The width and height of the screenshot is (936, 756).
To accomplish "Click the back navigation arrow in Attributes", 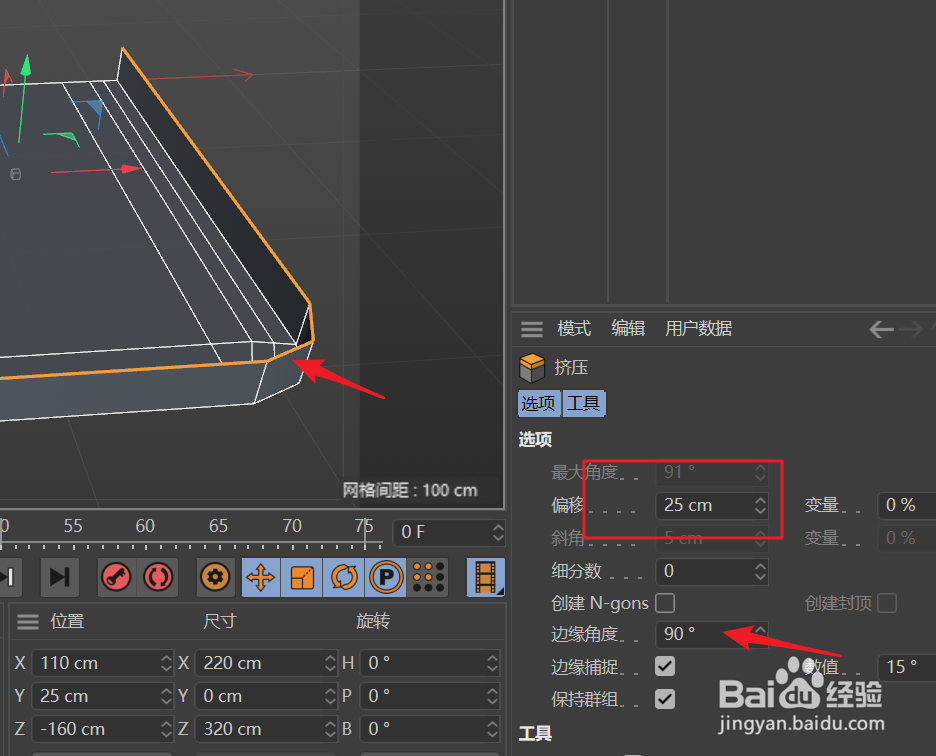I will 881,328.
